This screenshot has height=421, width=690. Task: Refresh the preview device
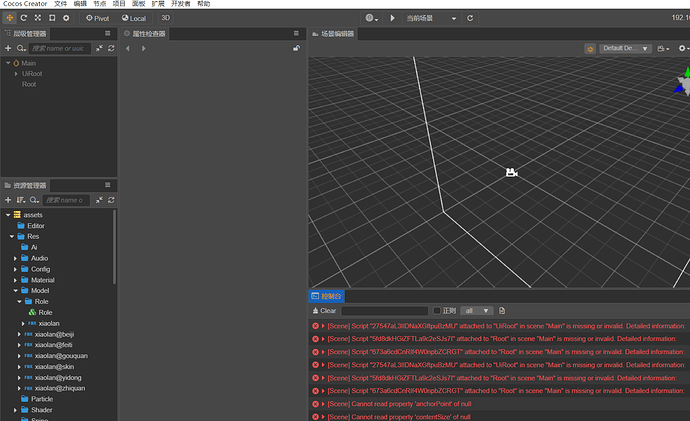coord(470,18)
